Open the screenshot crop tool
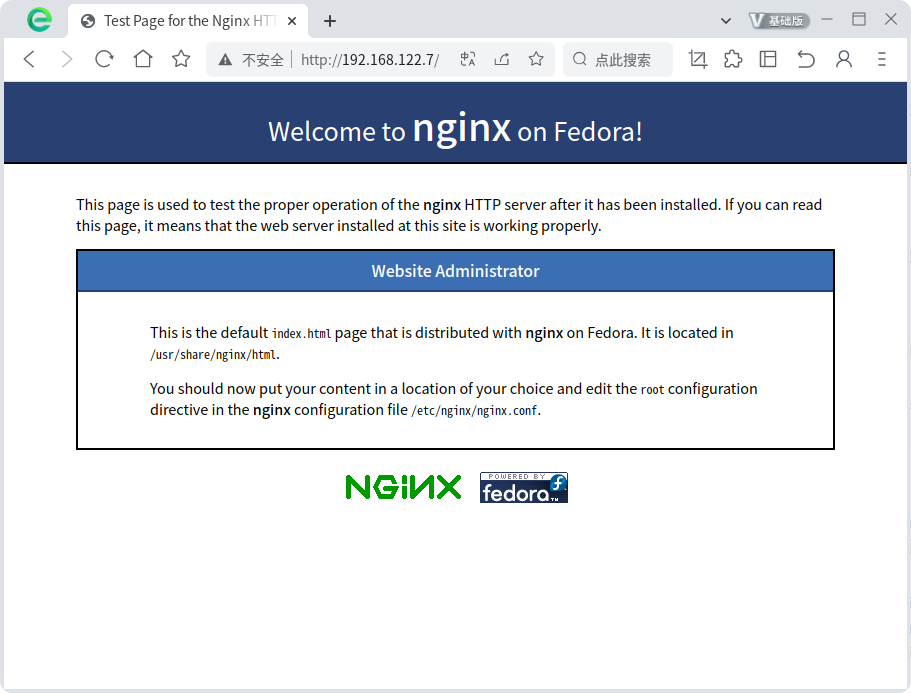Image resolution: width=911 pixels, height=693 pixels. coord(698,60)
